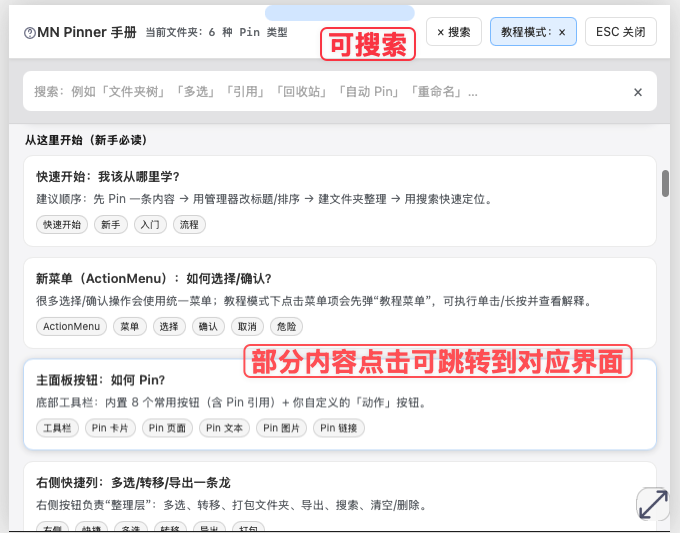Close the manual via ESC 关闭
Image resolution: width=680 pixels, height=533 pixels.
pos(620,32)
